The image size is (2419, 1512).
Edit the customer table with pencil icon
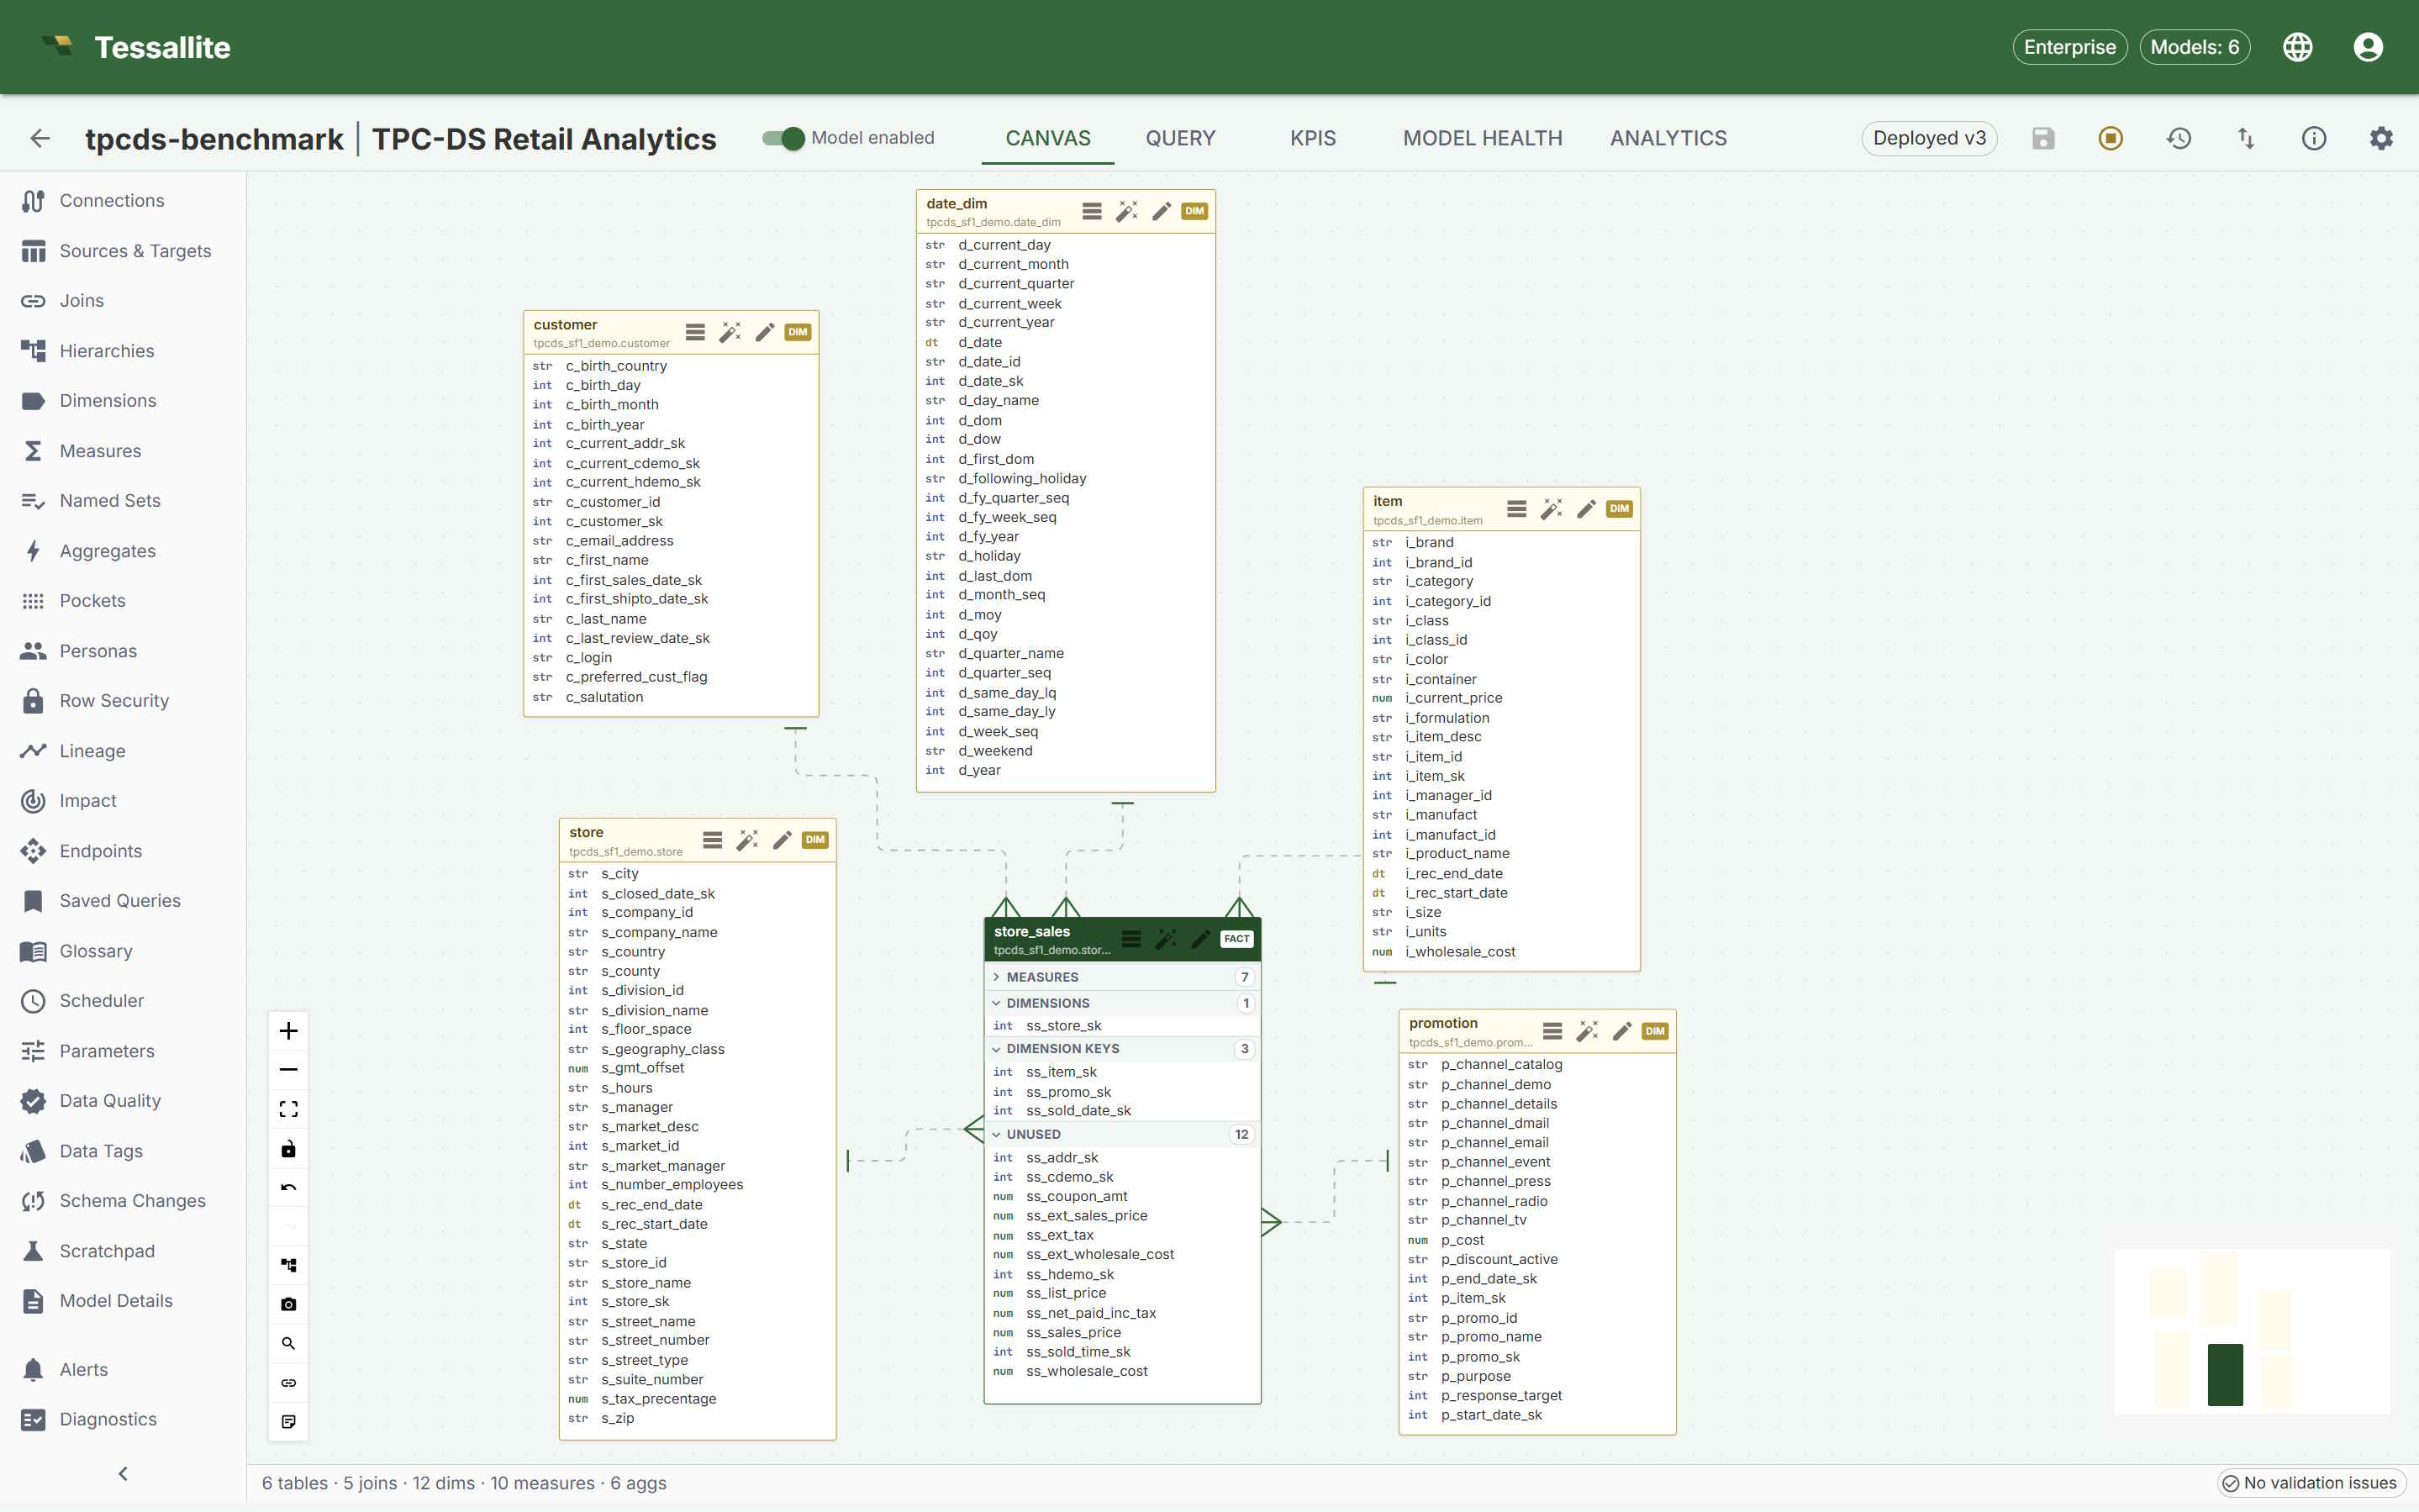pos(765,332)
